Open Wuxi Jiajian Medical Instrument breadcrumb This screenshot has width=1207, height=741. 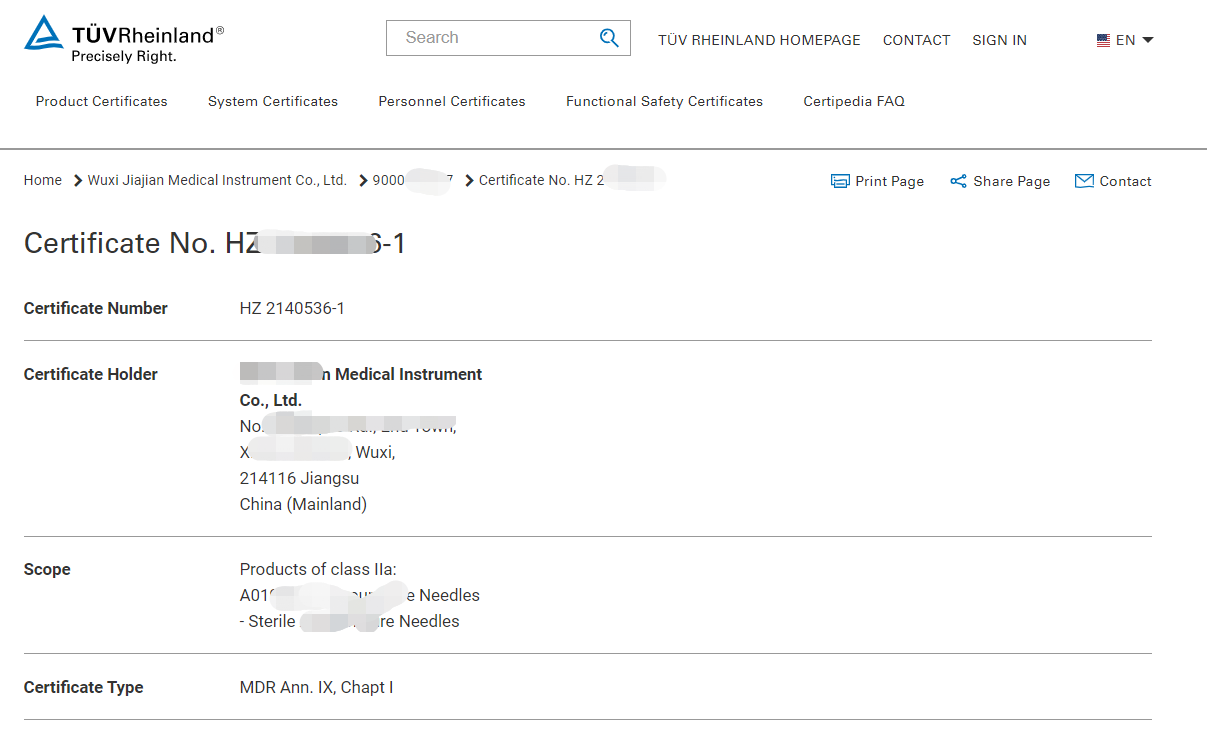(x=217, y=180)
